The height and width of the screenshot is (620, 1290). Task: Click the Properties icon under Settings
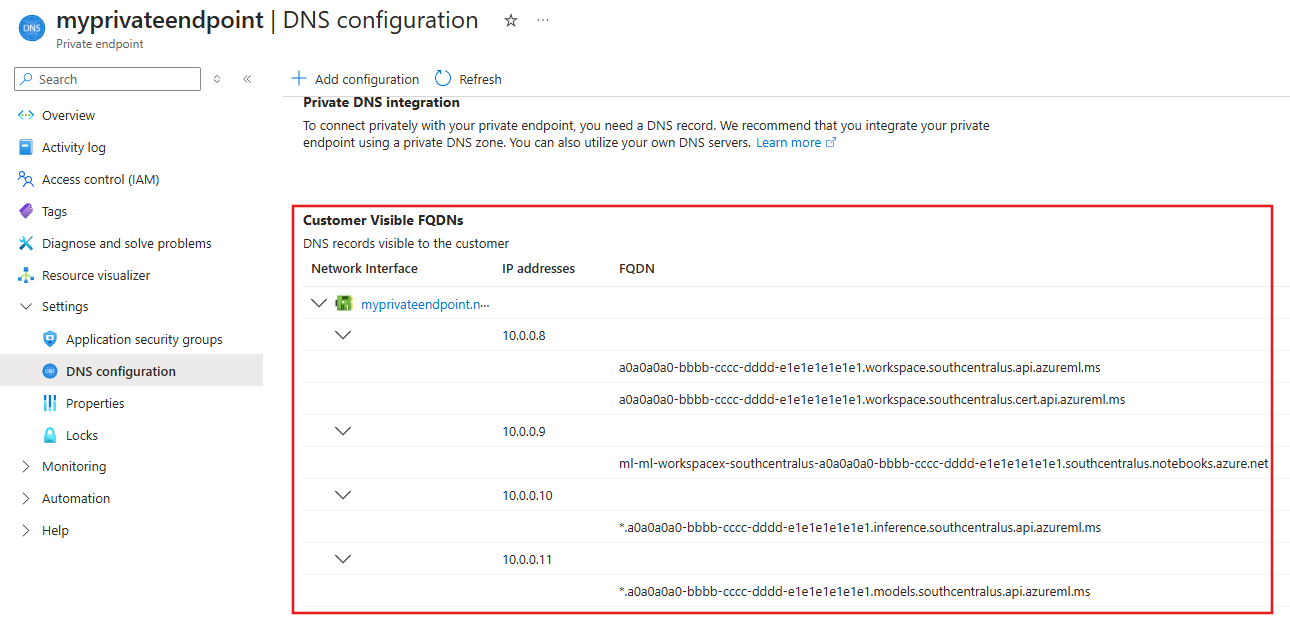[50, 402]
